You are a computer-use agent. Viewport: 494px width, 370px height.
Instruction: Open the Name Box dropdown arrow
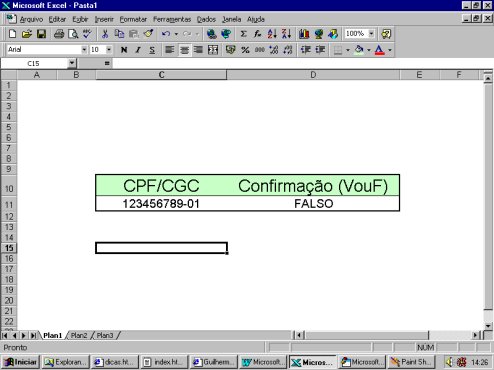(72, 63)
